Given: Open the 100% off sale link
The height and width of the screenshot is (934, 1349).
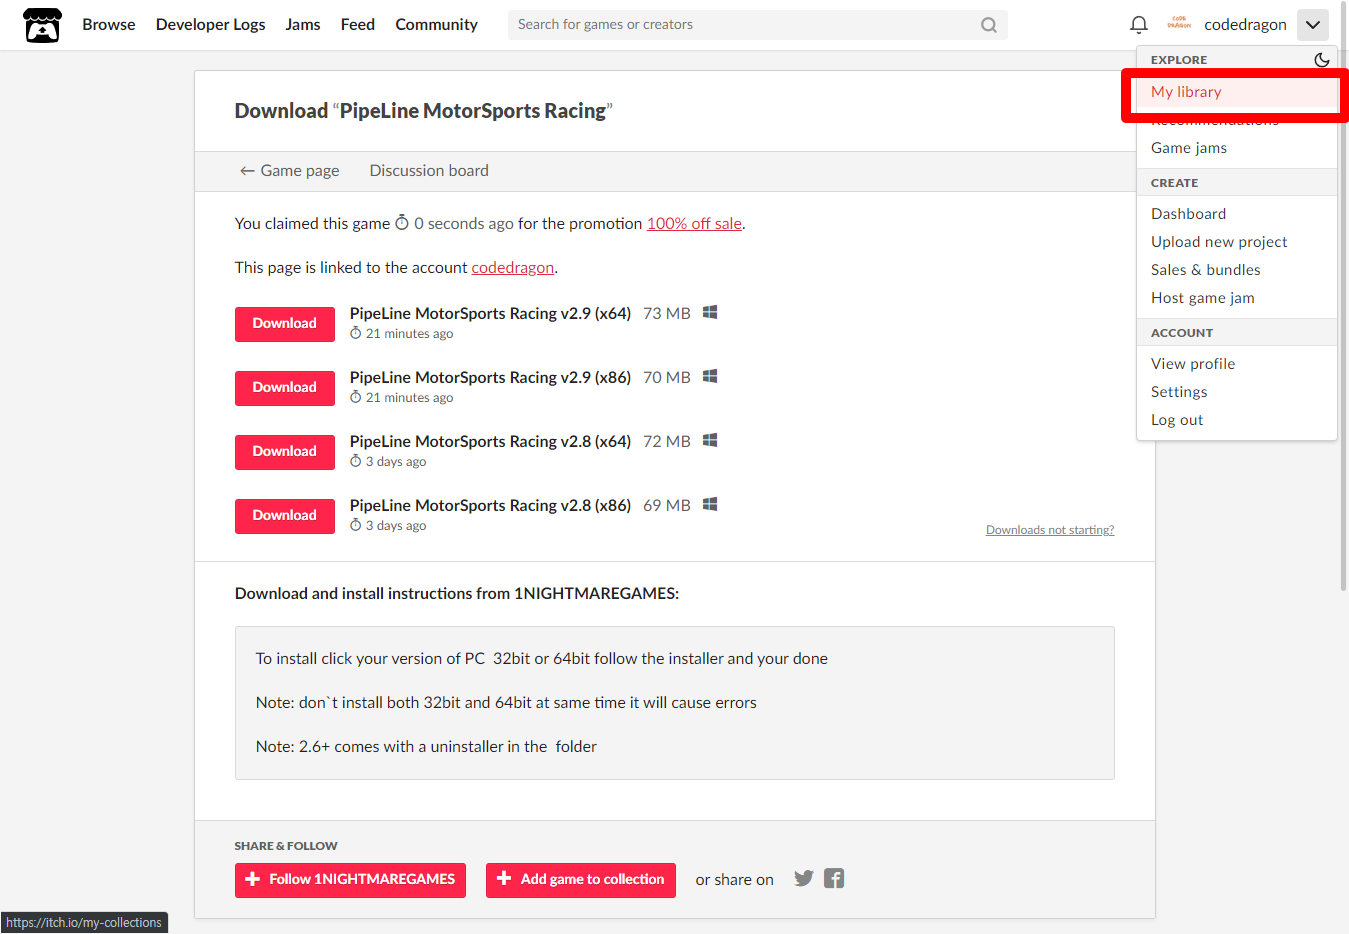Looking at the screenshot, I should tap(694, 224).
